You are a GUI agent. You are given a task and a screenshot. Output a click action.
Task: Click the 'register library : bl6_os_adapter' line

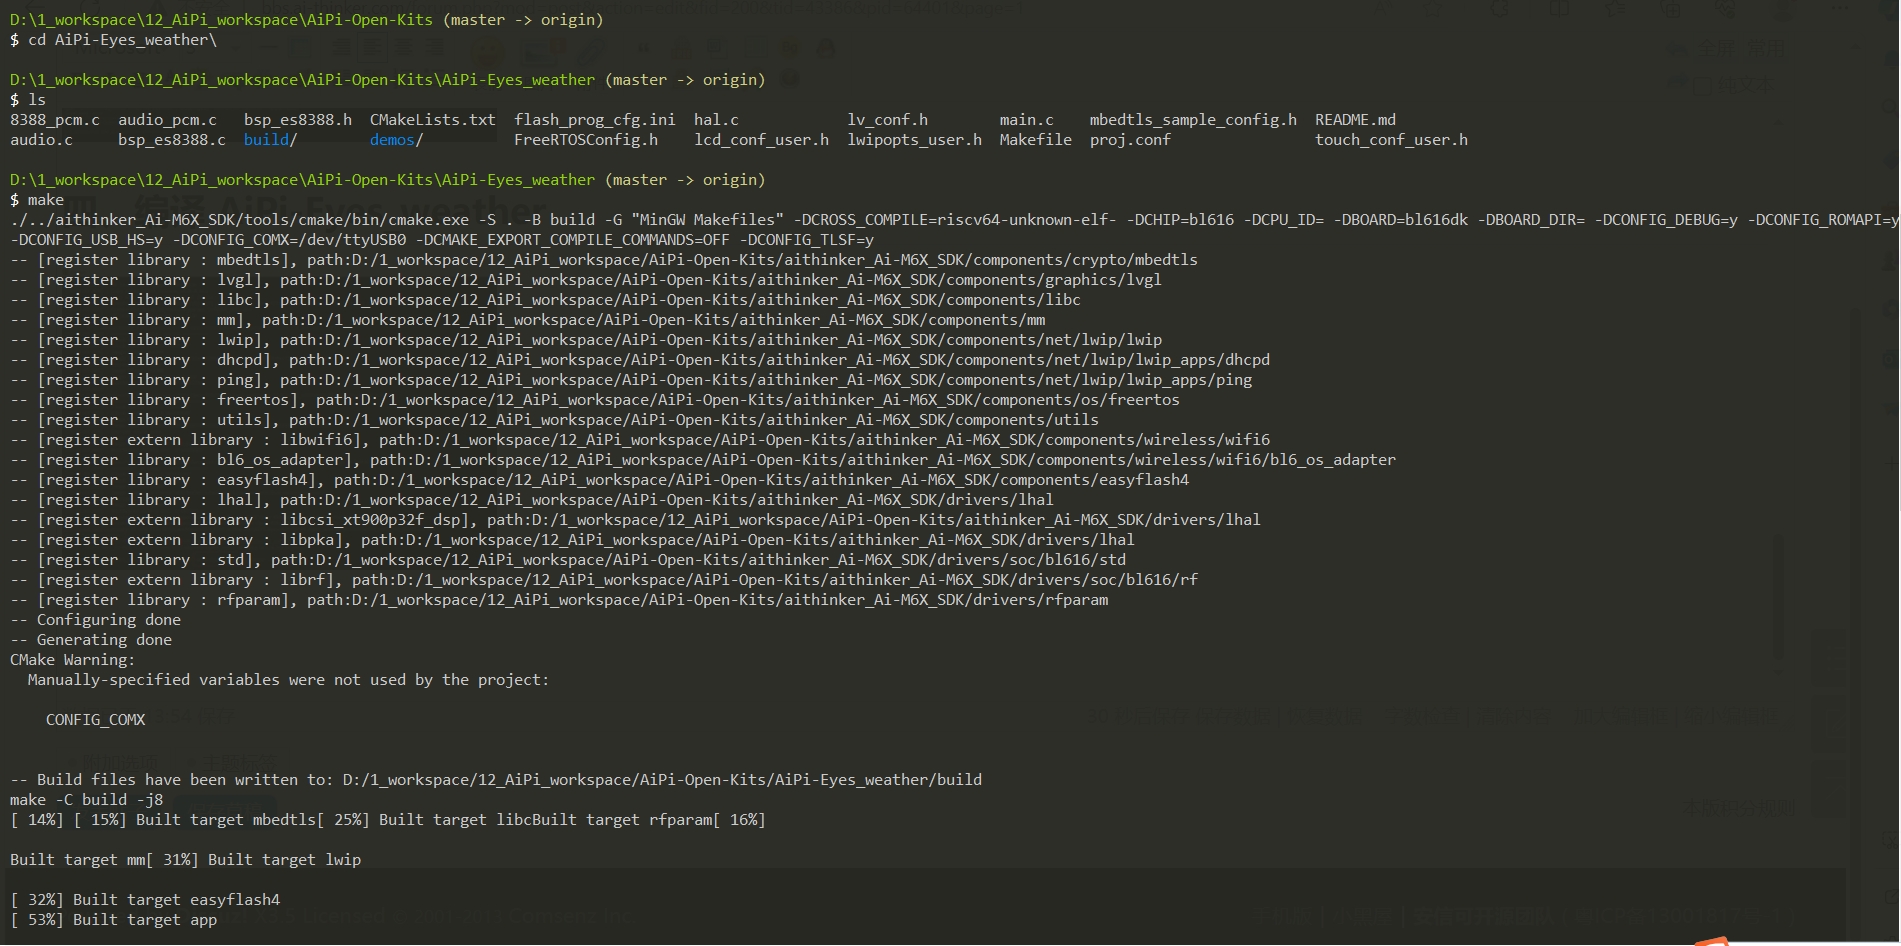[x=703, y=460]
